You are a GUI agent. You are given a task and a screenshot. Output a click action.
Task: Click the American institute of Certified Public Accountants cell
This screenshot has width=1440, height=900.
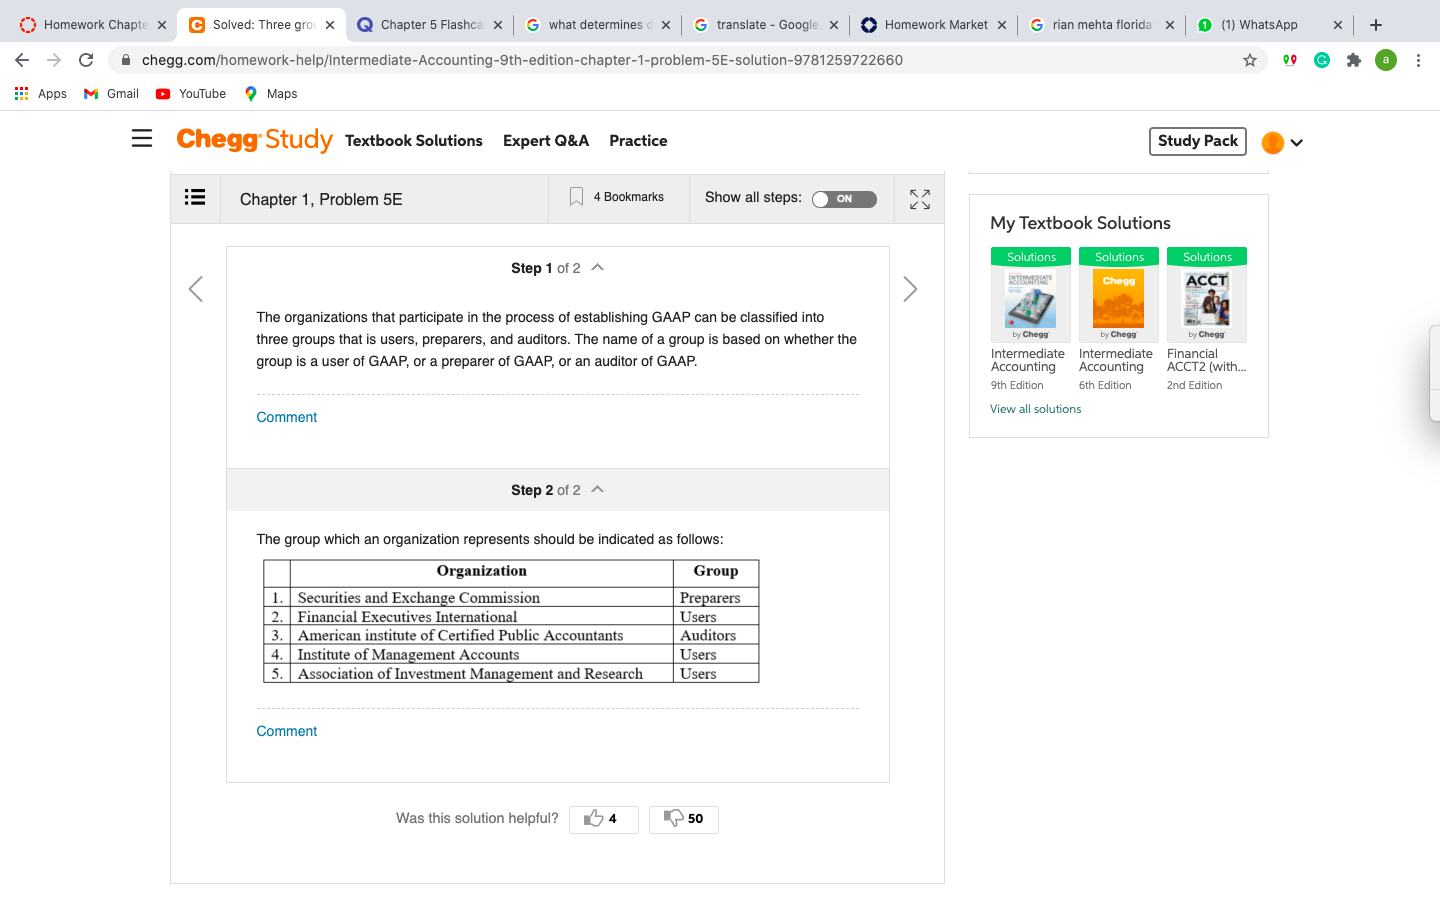482,635
